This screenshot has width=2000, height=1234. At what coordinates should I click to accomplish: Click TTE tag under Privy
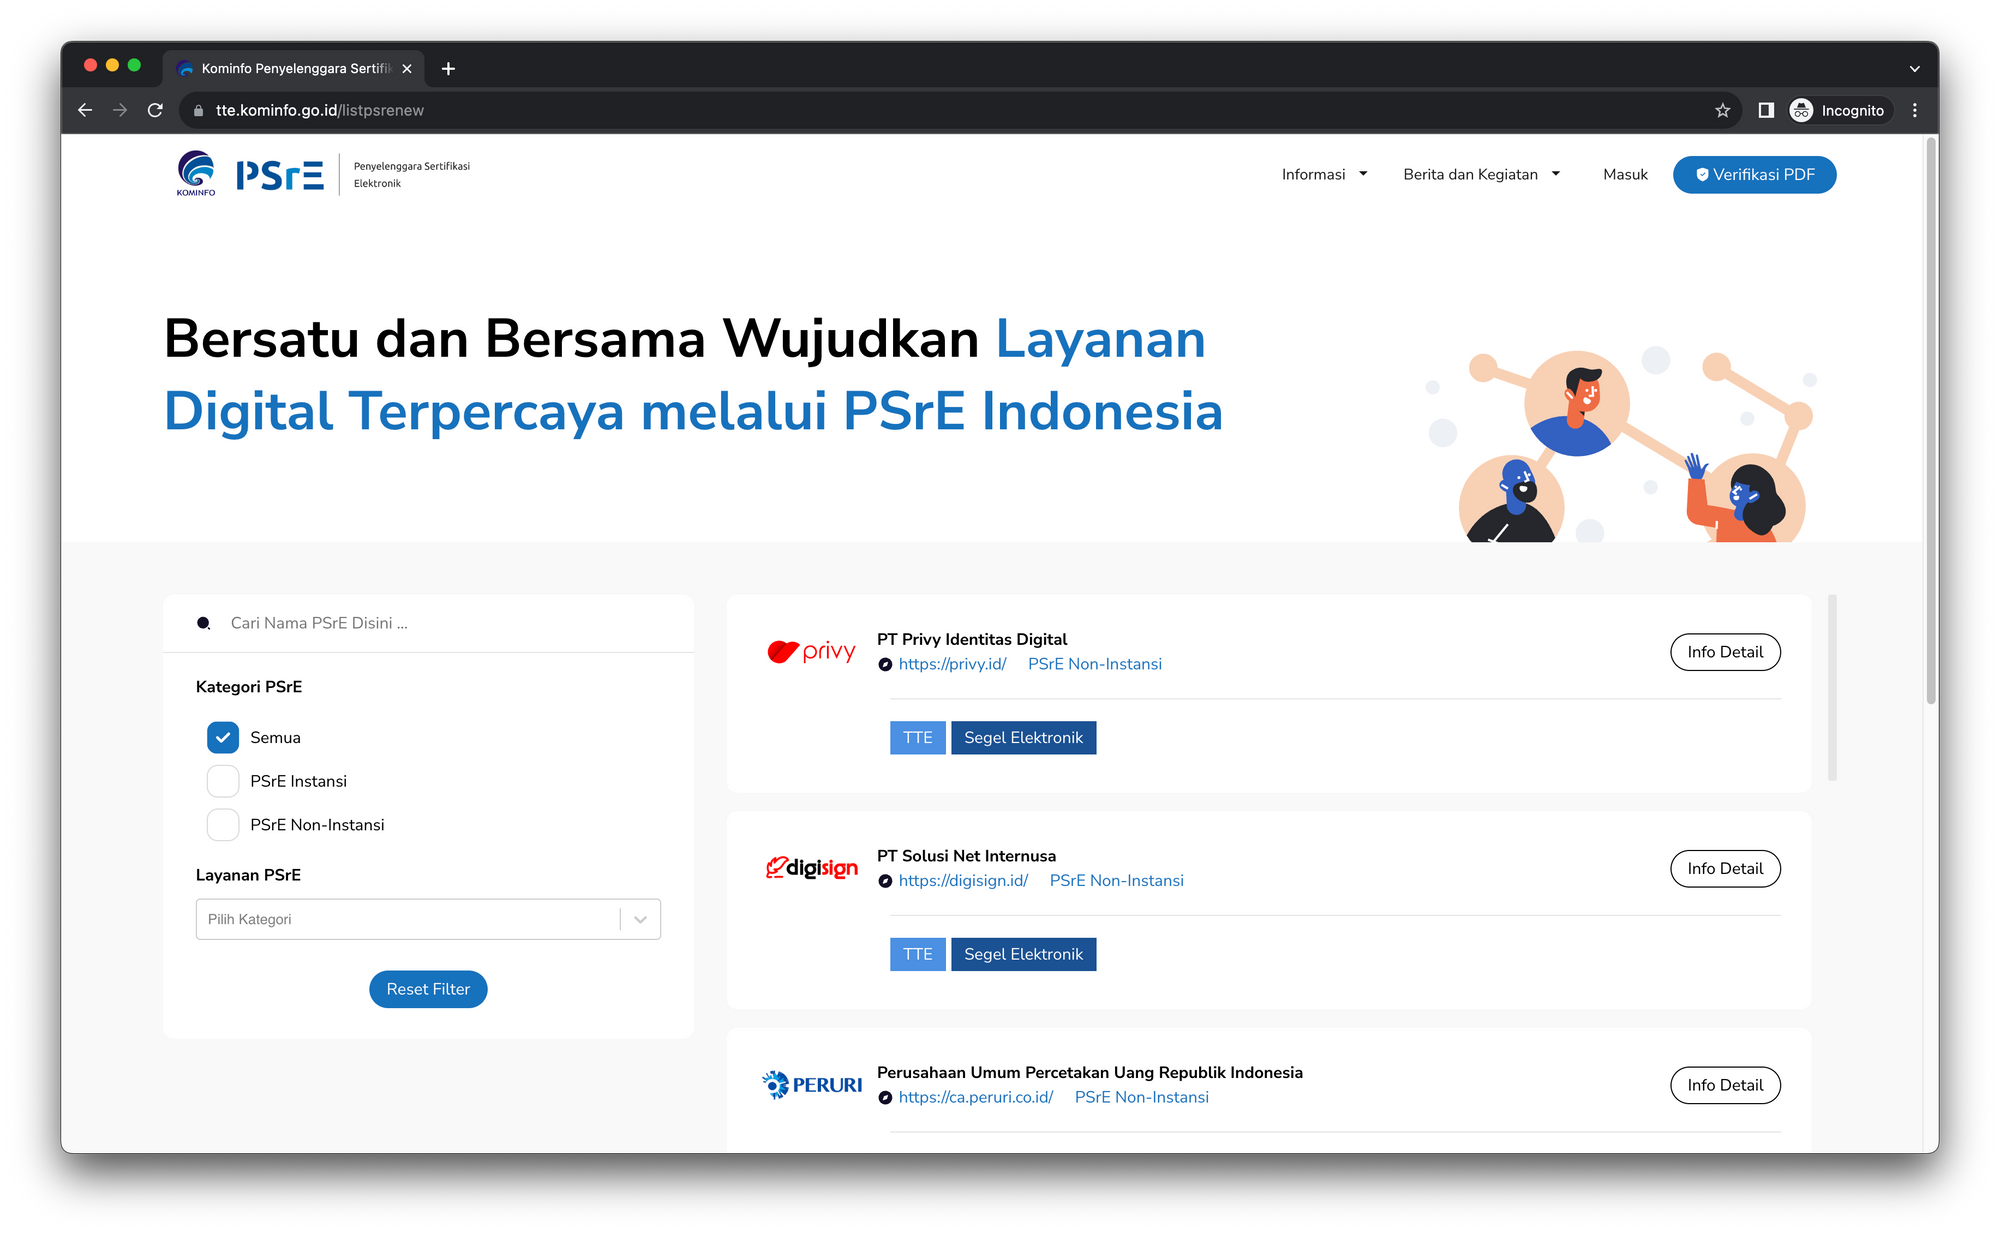(917, 737)
